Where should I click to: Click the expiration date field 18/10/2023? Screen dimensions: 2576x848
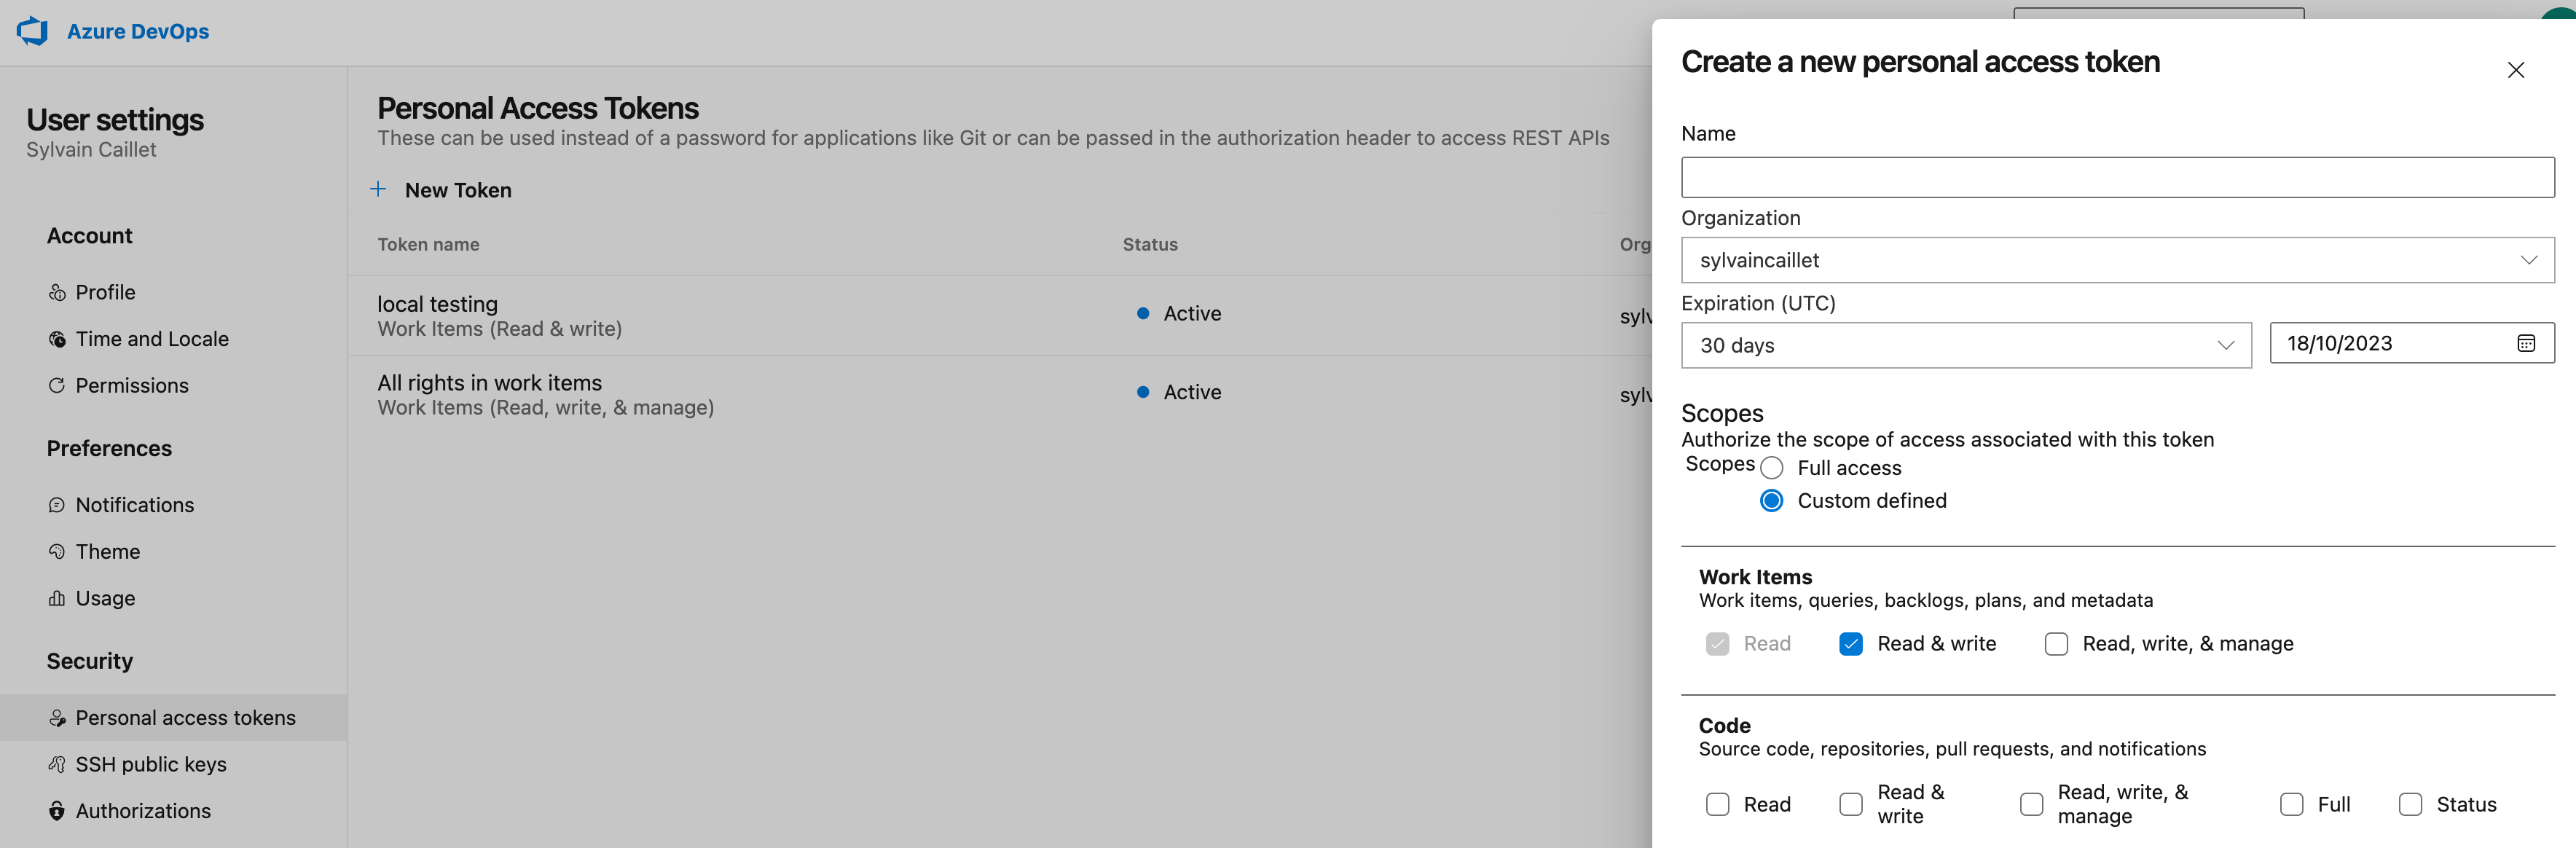(x=2411, y=343)
